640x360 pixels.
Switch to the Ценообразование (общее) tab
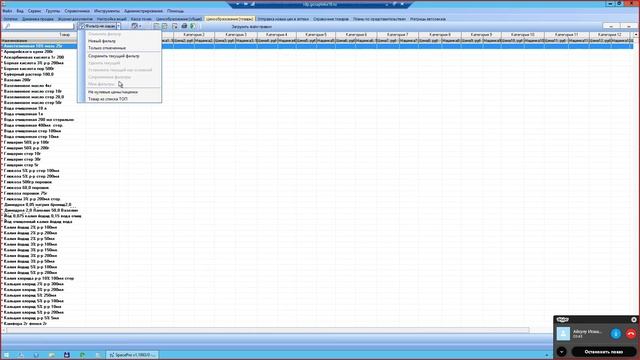click(x=179, y=19)
